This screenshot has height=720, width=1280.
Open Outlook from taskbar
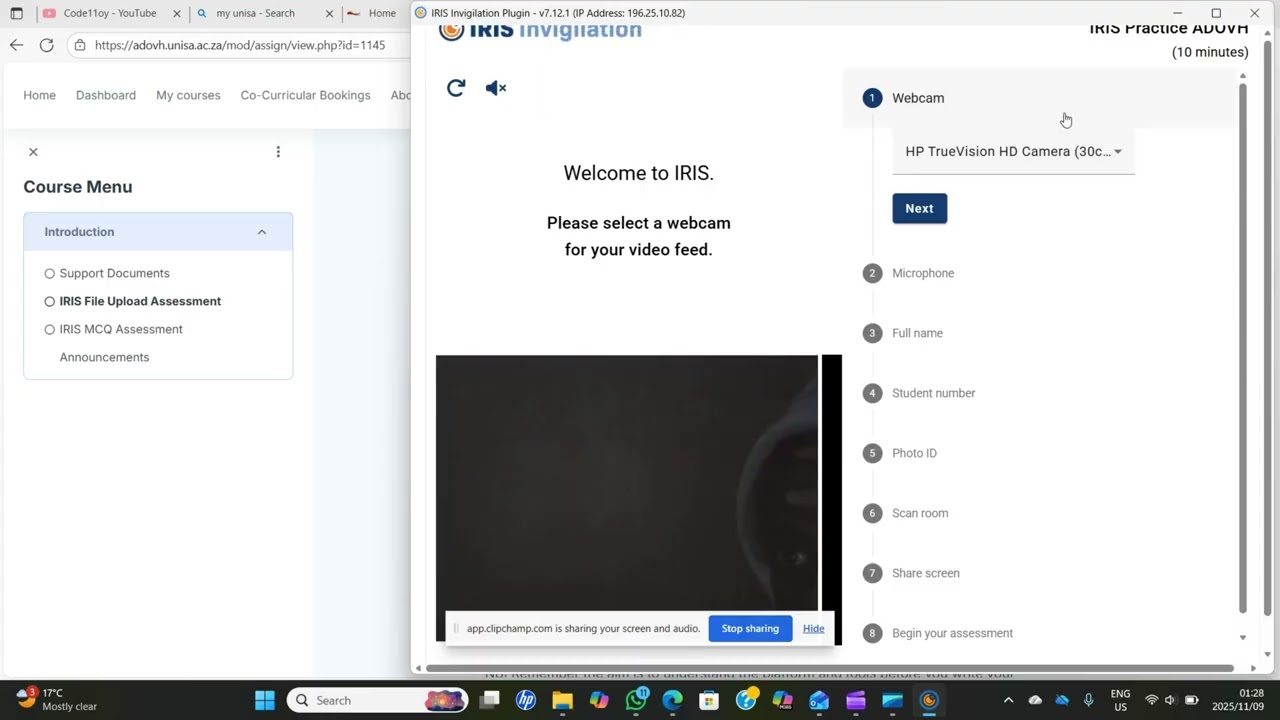(819, 700)
